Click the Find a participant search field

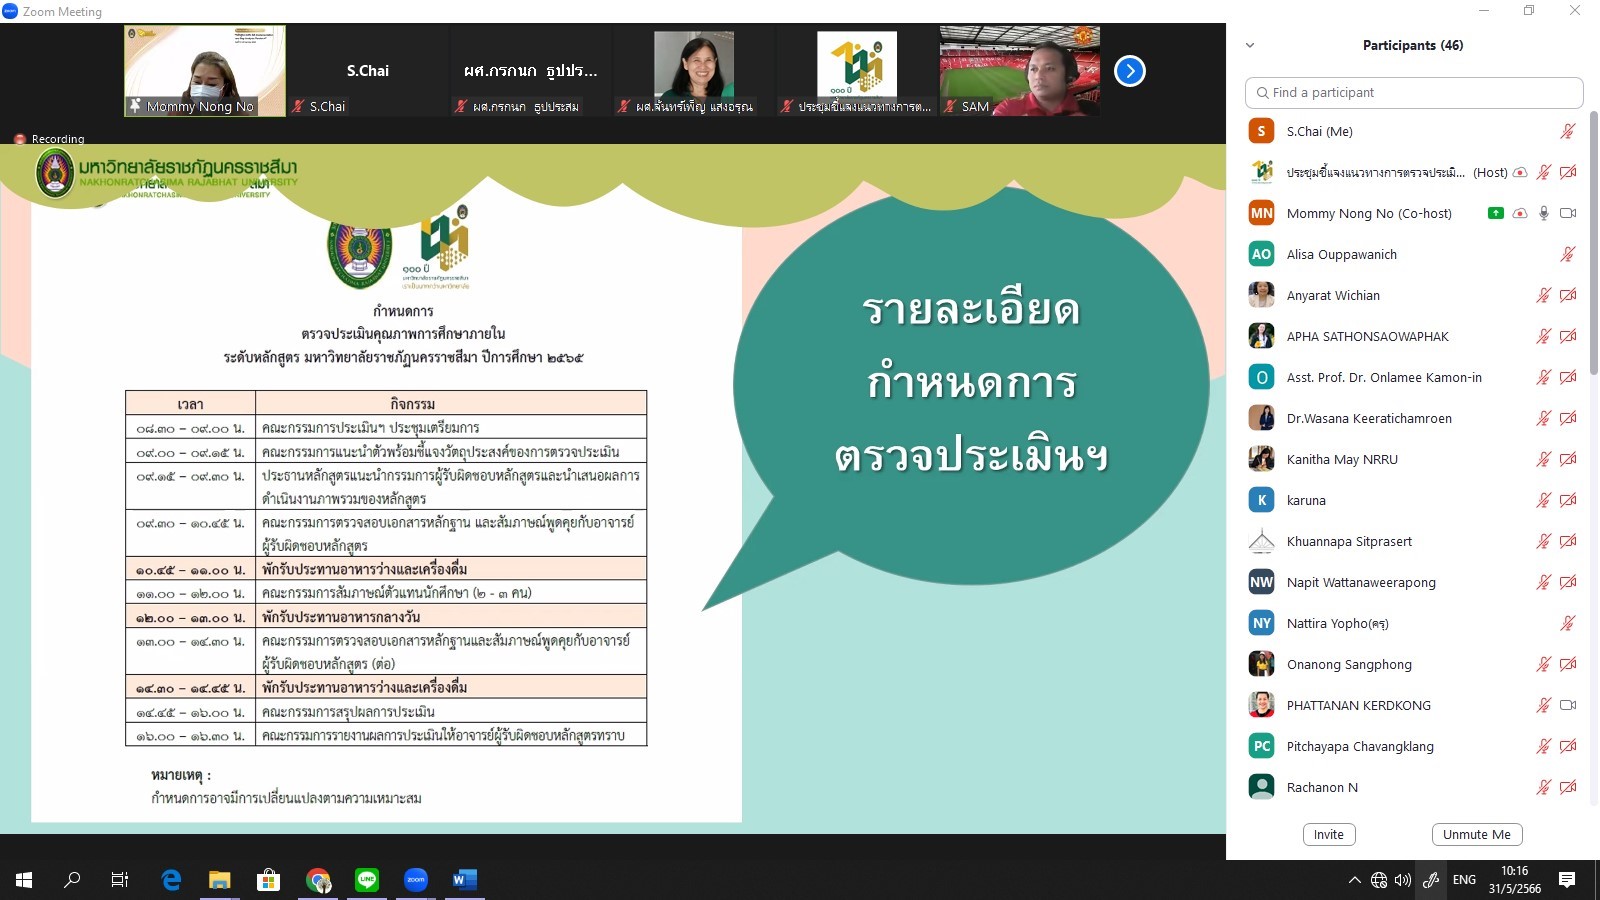(x=1413, y=92)
